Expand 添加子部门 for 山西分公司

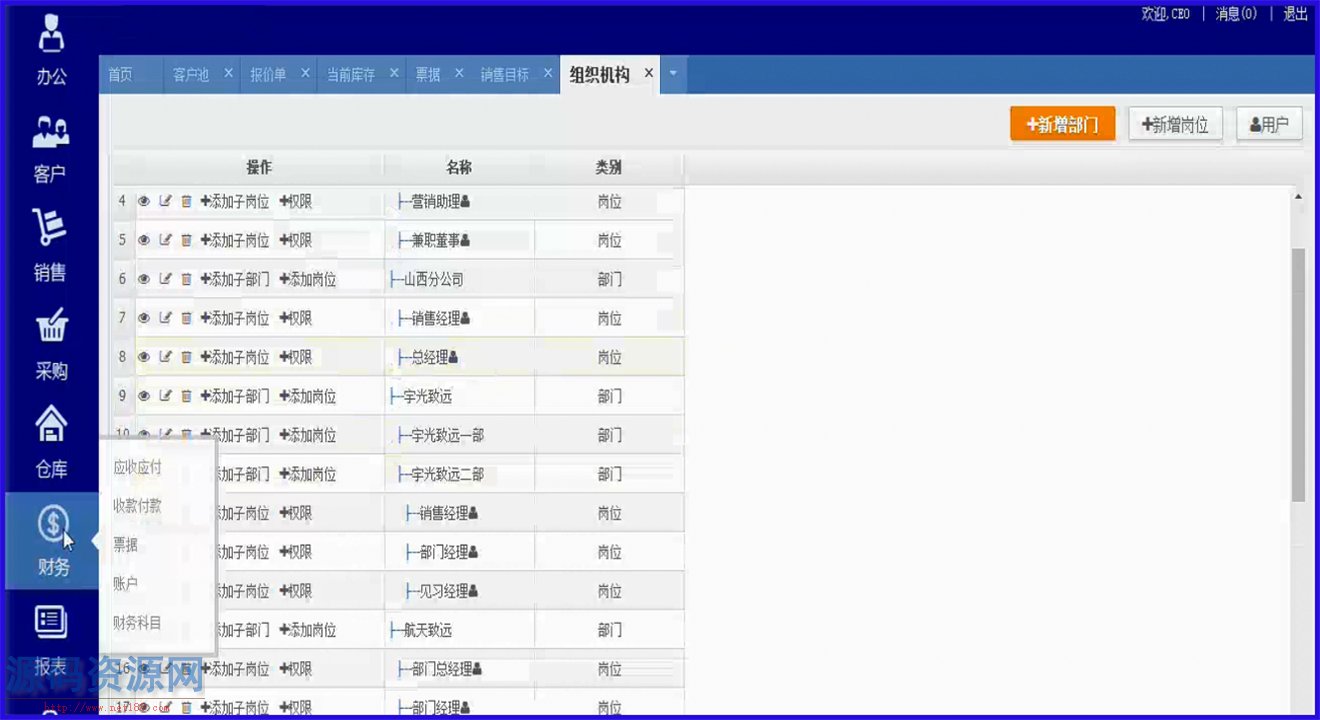point(235,280)
